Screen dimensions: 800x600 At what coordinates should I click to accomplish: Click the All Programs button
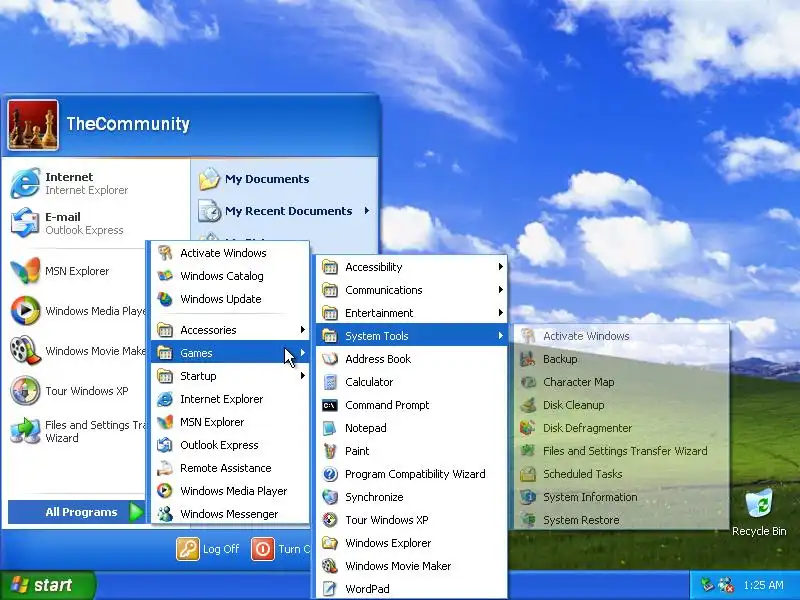tap(77, 512)
